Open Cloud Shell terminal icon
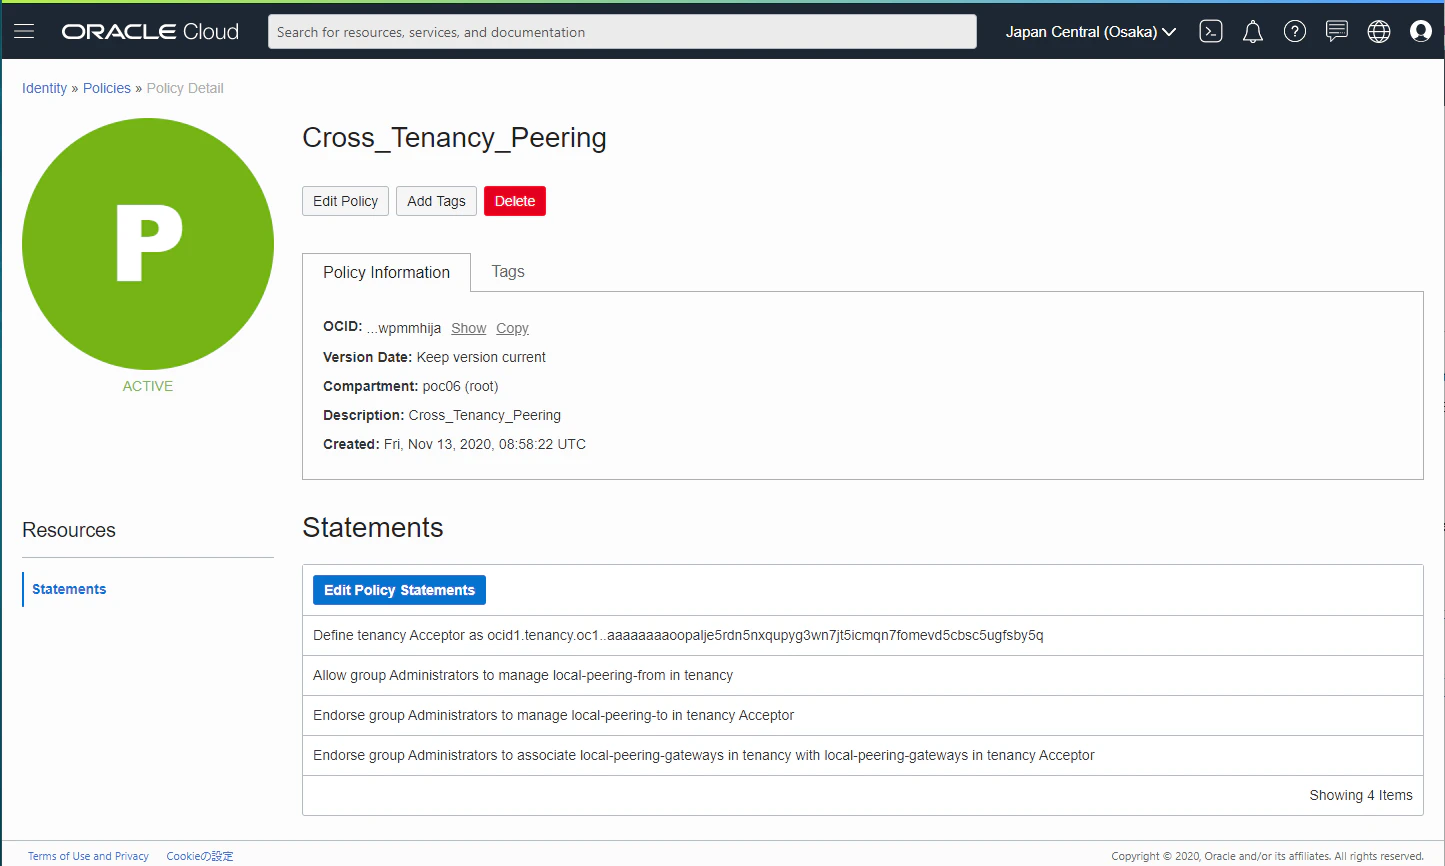 click(1211, 31)
